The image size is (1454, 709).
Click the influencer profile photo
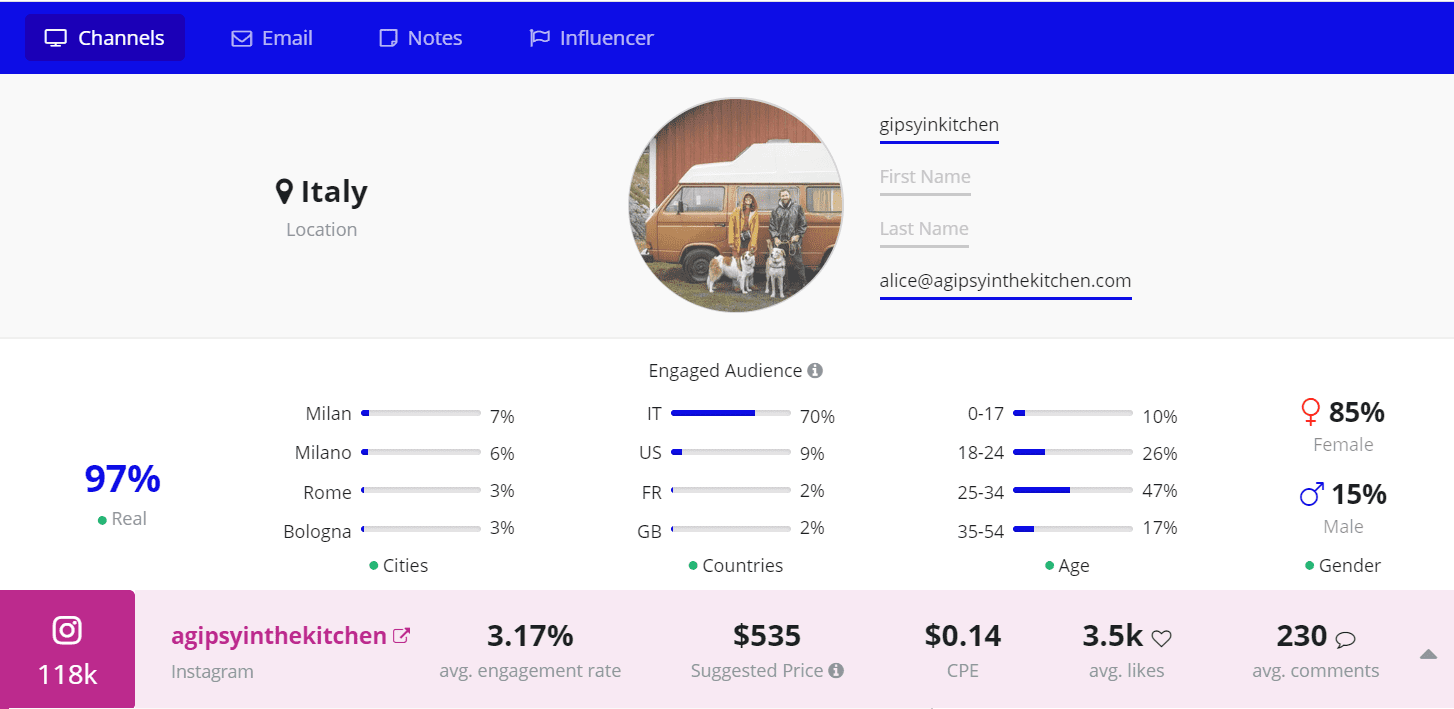click(736, 205)
